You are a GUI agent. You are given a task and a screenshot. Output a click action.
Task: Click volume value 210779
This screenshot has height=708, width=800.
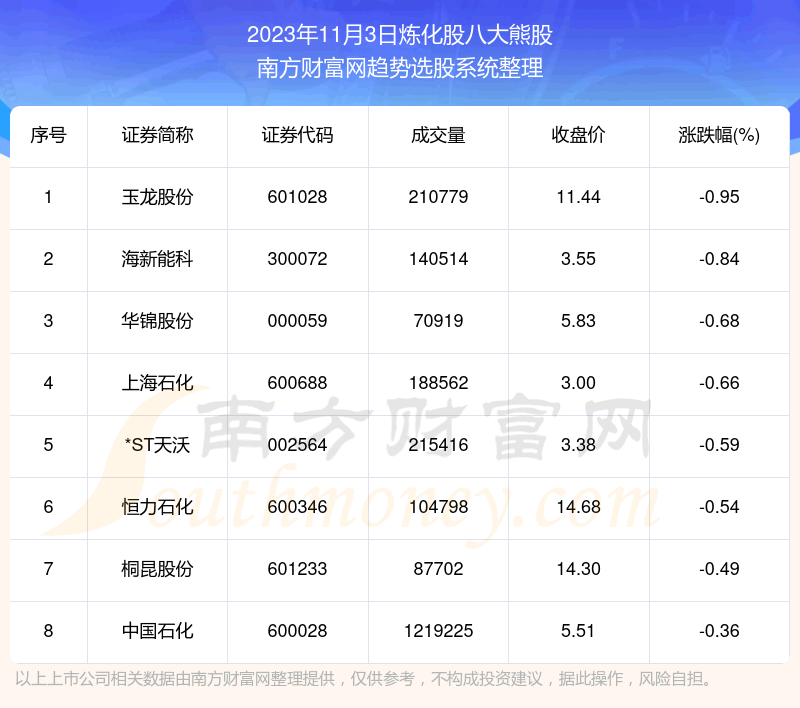click(x=438, y=197)
